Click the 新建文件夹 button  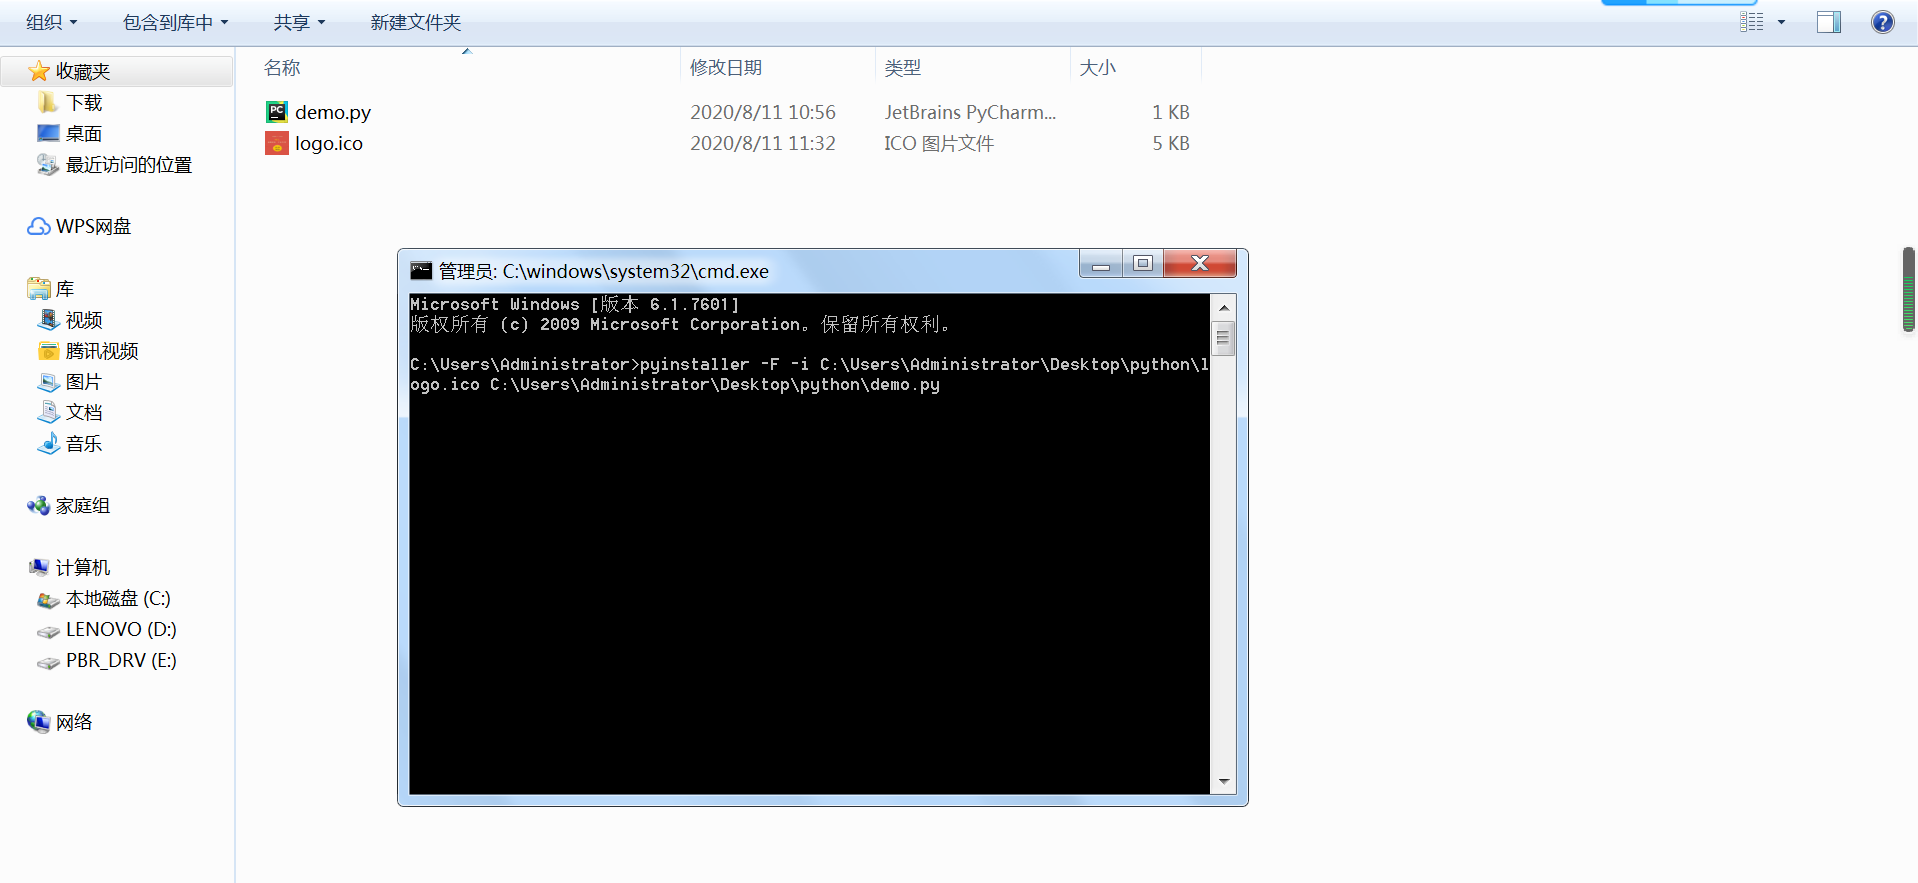point(416,22)
